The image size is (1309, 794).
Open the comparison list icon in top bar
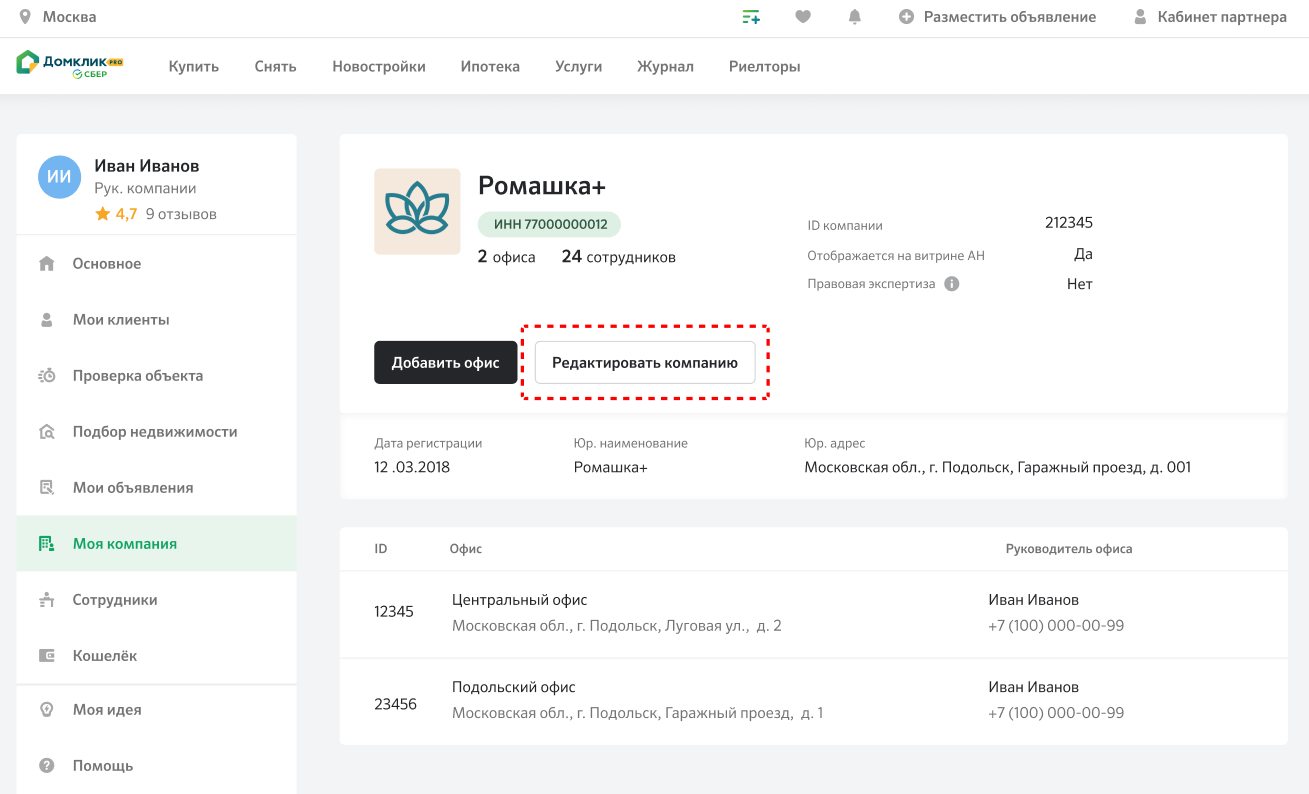(751, 17)
